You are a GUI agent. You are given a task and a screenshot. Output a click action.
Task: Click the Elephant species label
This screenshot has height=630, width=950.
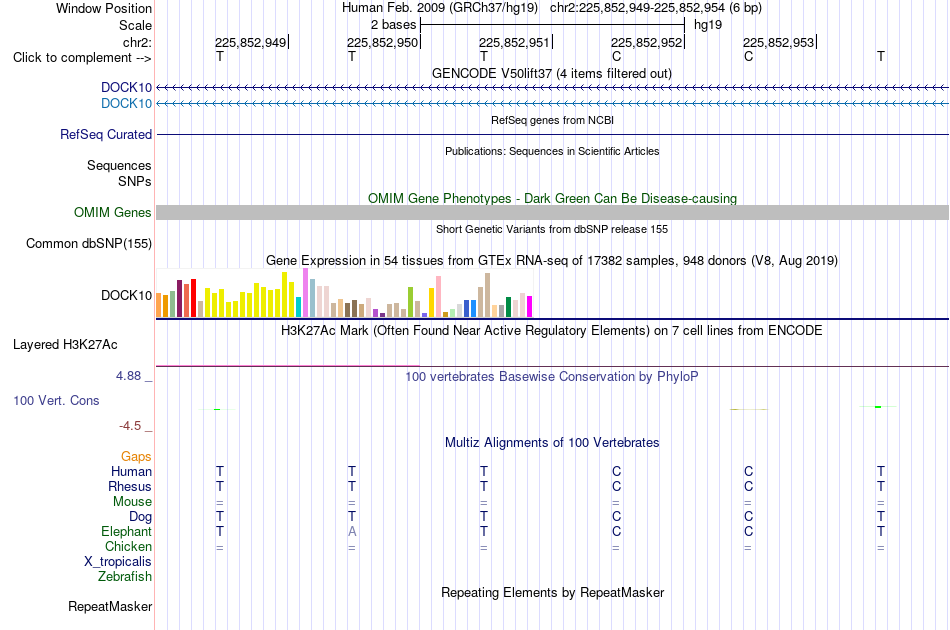127,531
